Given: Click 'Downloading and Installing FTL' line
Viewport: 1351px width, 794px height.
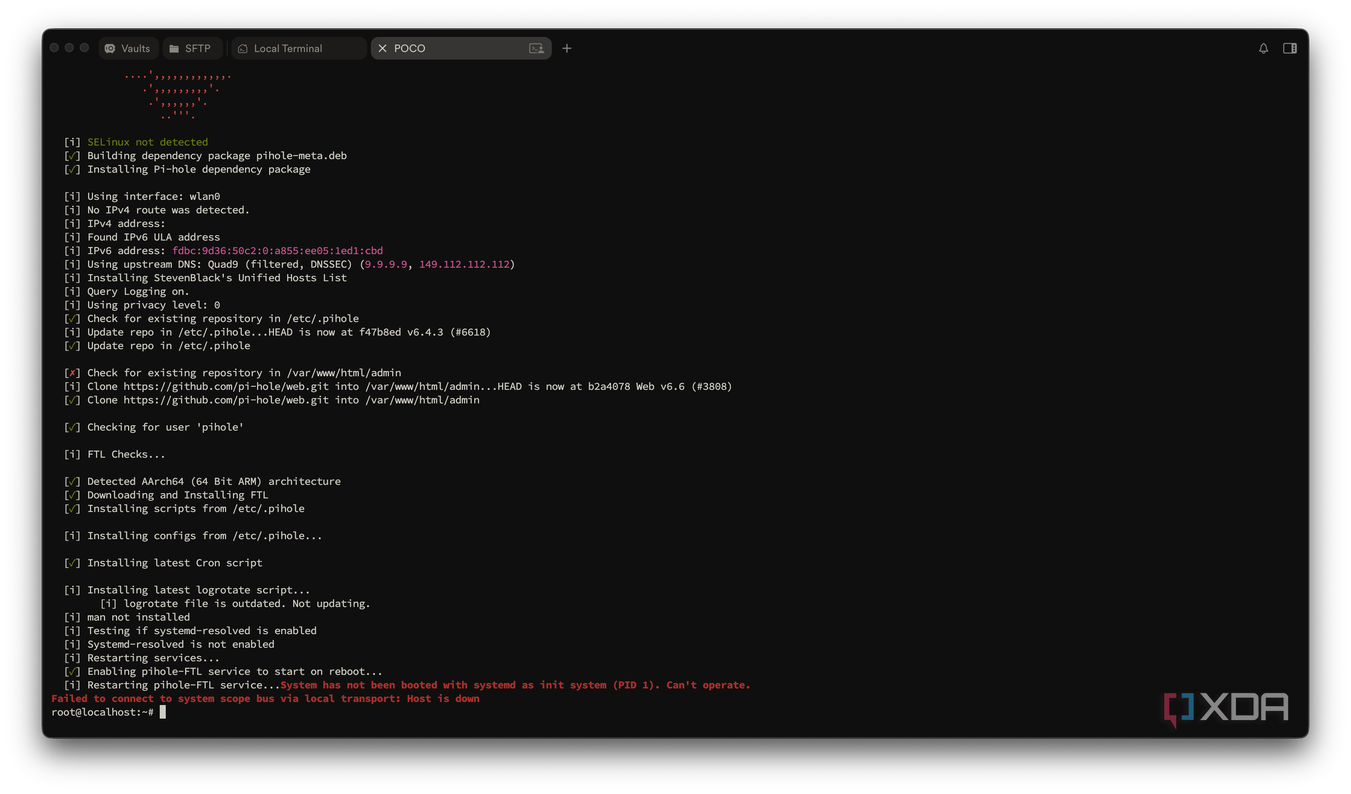Looking at the screenshot, I should tap(178, 495).
